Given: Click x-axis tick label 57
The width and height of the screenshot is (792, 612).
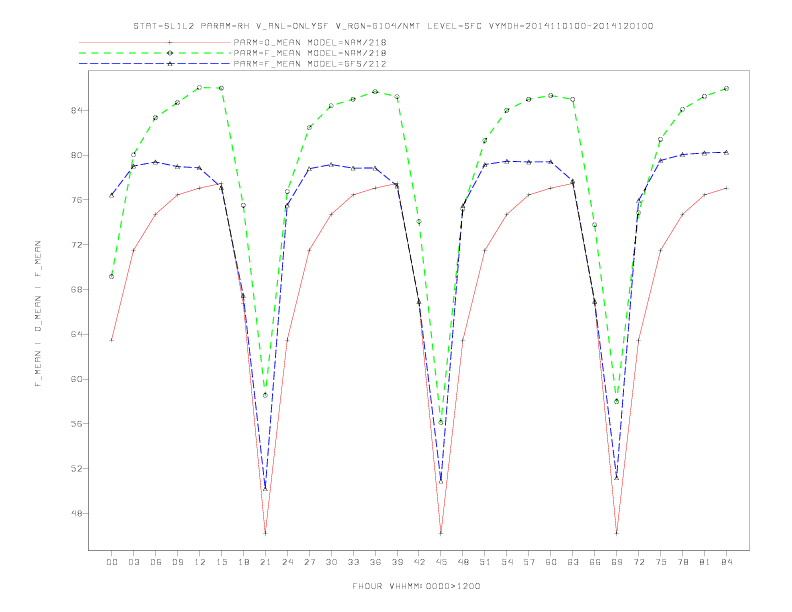Looking at the screenshot, I should click(x=529, y=562).
